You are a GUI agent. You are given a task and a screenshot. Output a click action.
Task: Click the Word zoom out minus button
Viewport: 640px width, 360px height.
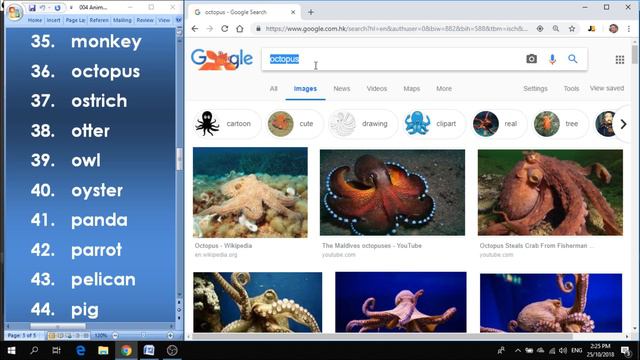click(115, 336)
